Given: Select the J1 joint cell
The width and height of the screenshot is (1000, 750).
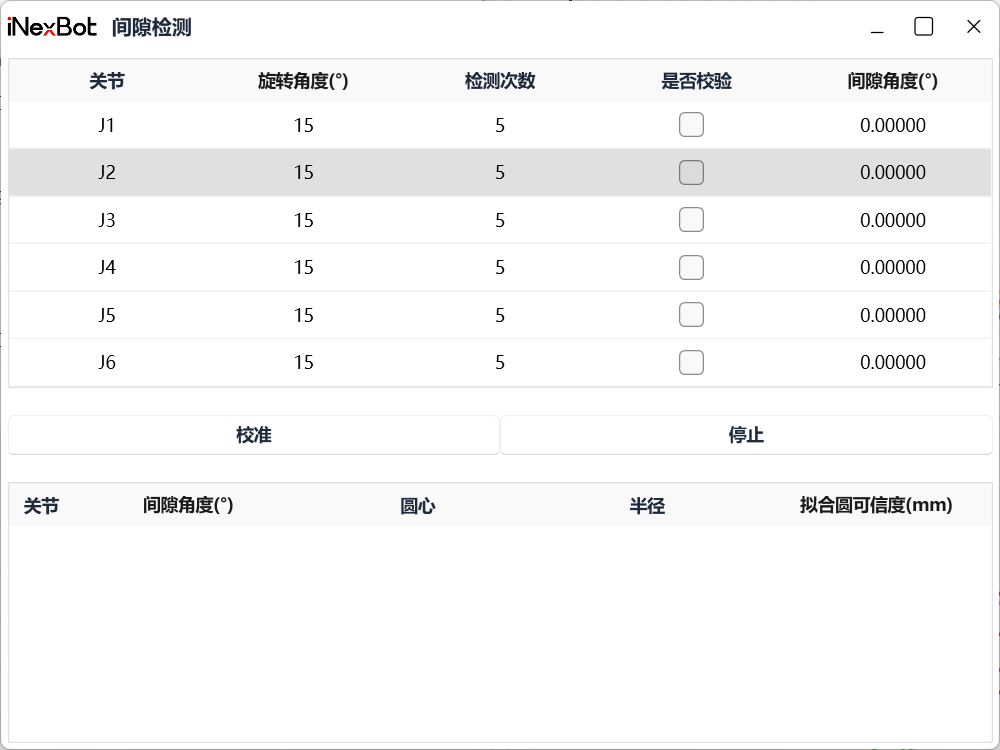Looking at the screenshot, I should (107, 125).
